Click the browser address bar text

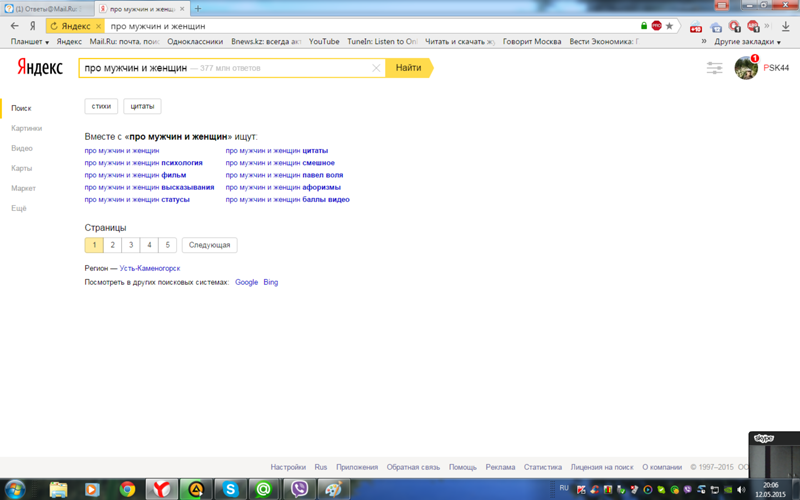pyautogui.click(x=158, y=26)
